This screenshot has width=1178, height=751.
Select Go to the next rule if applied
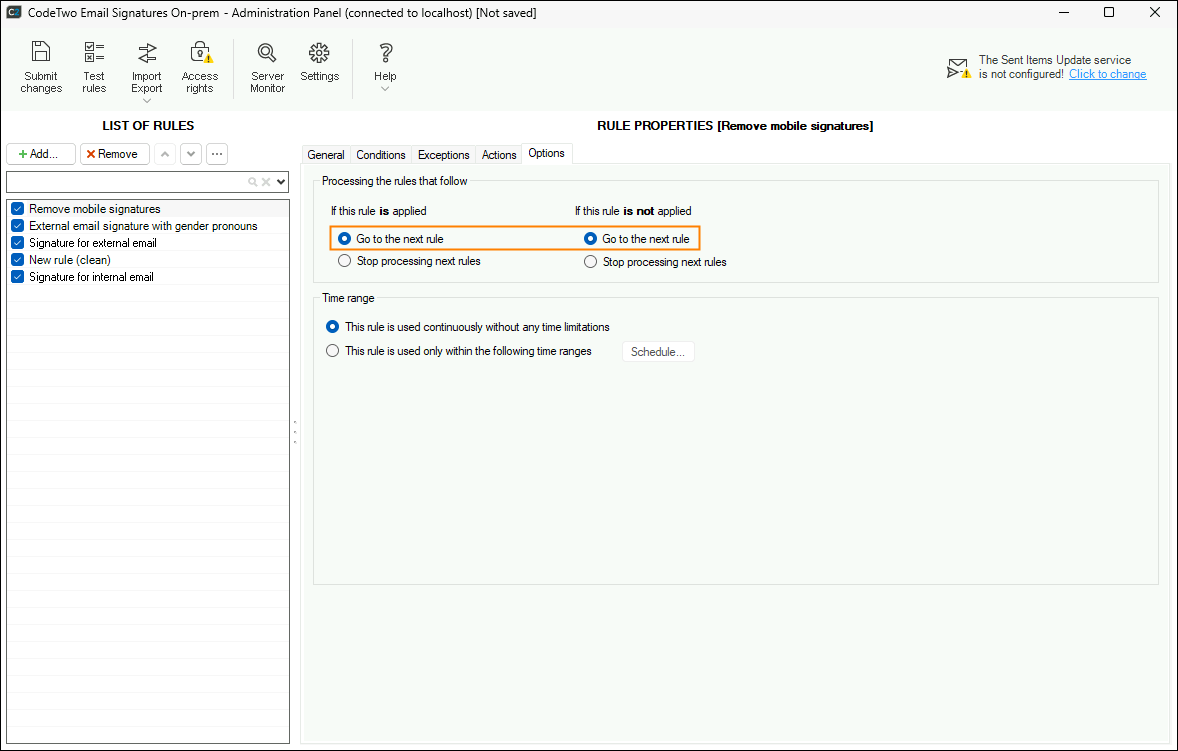tap(344, 239)
